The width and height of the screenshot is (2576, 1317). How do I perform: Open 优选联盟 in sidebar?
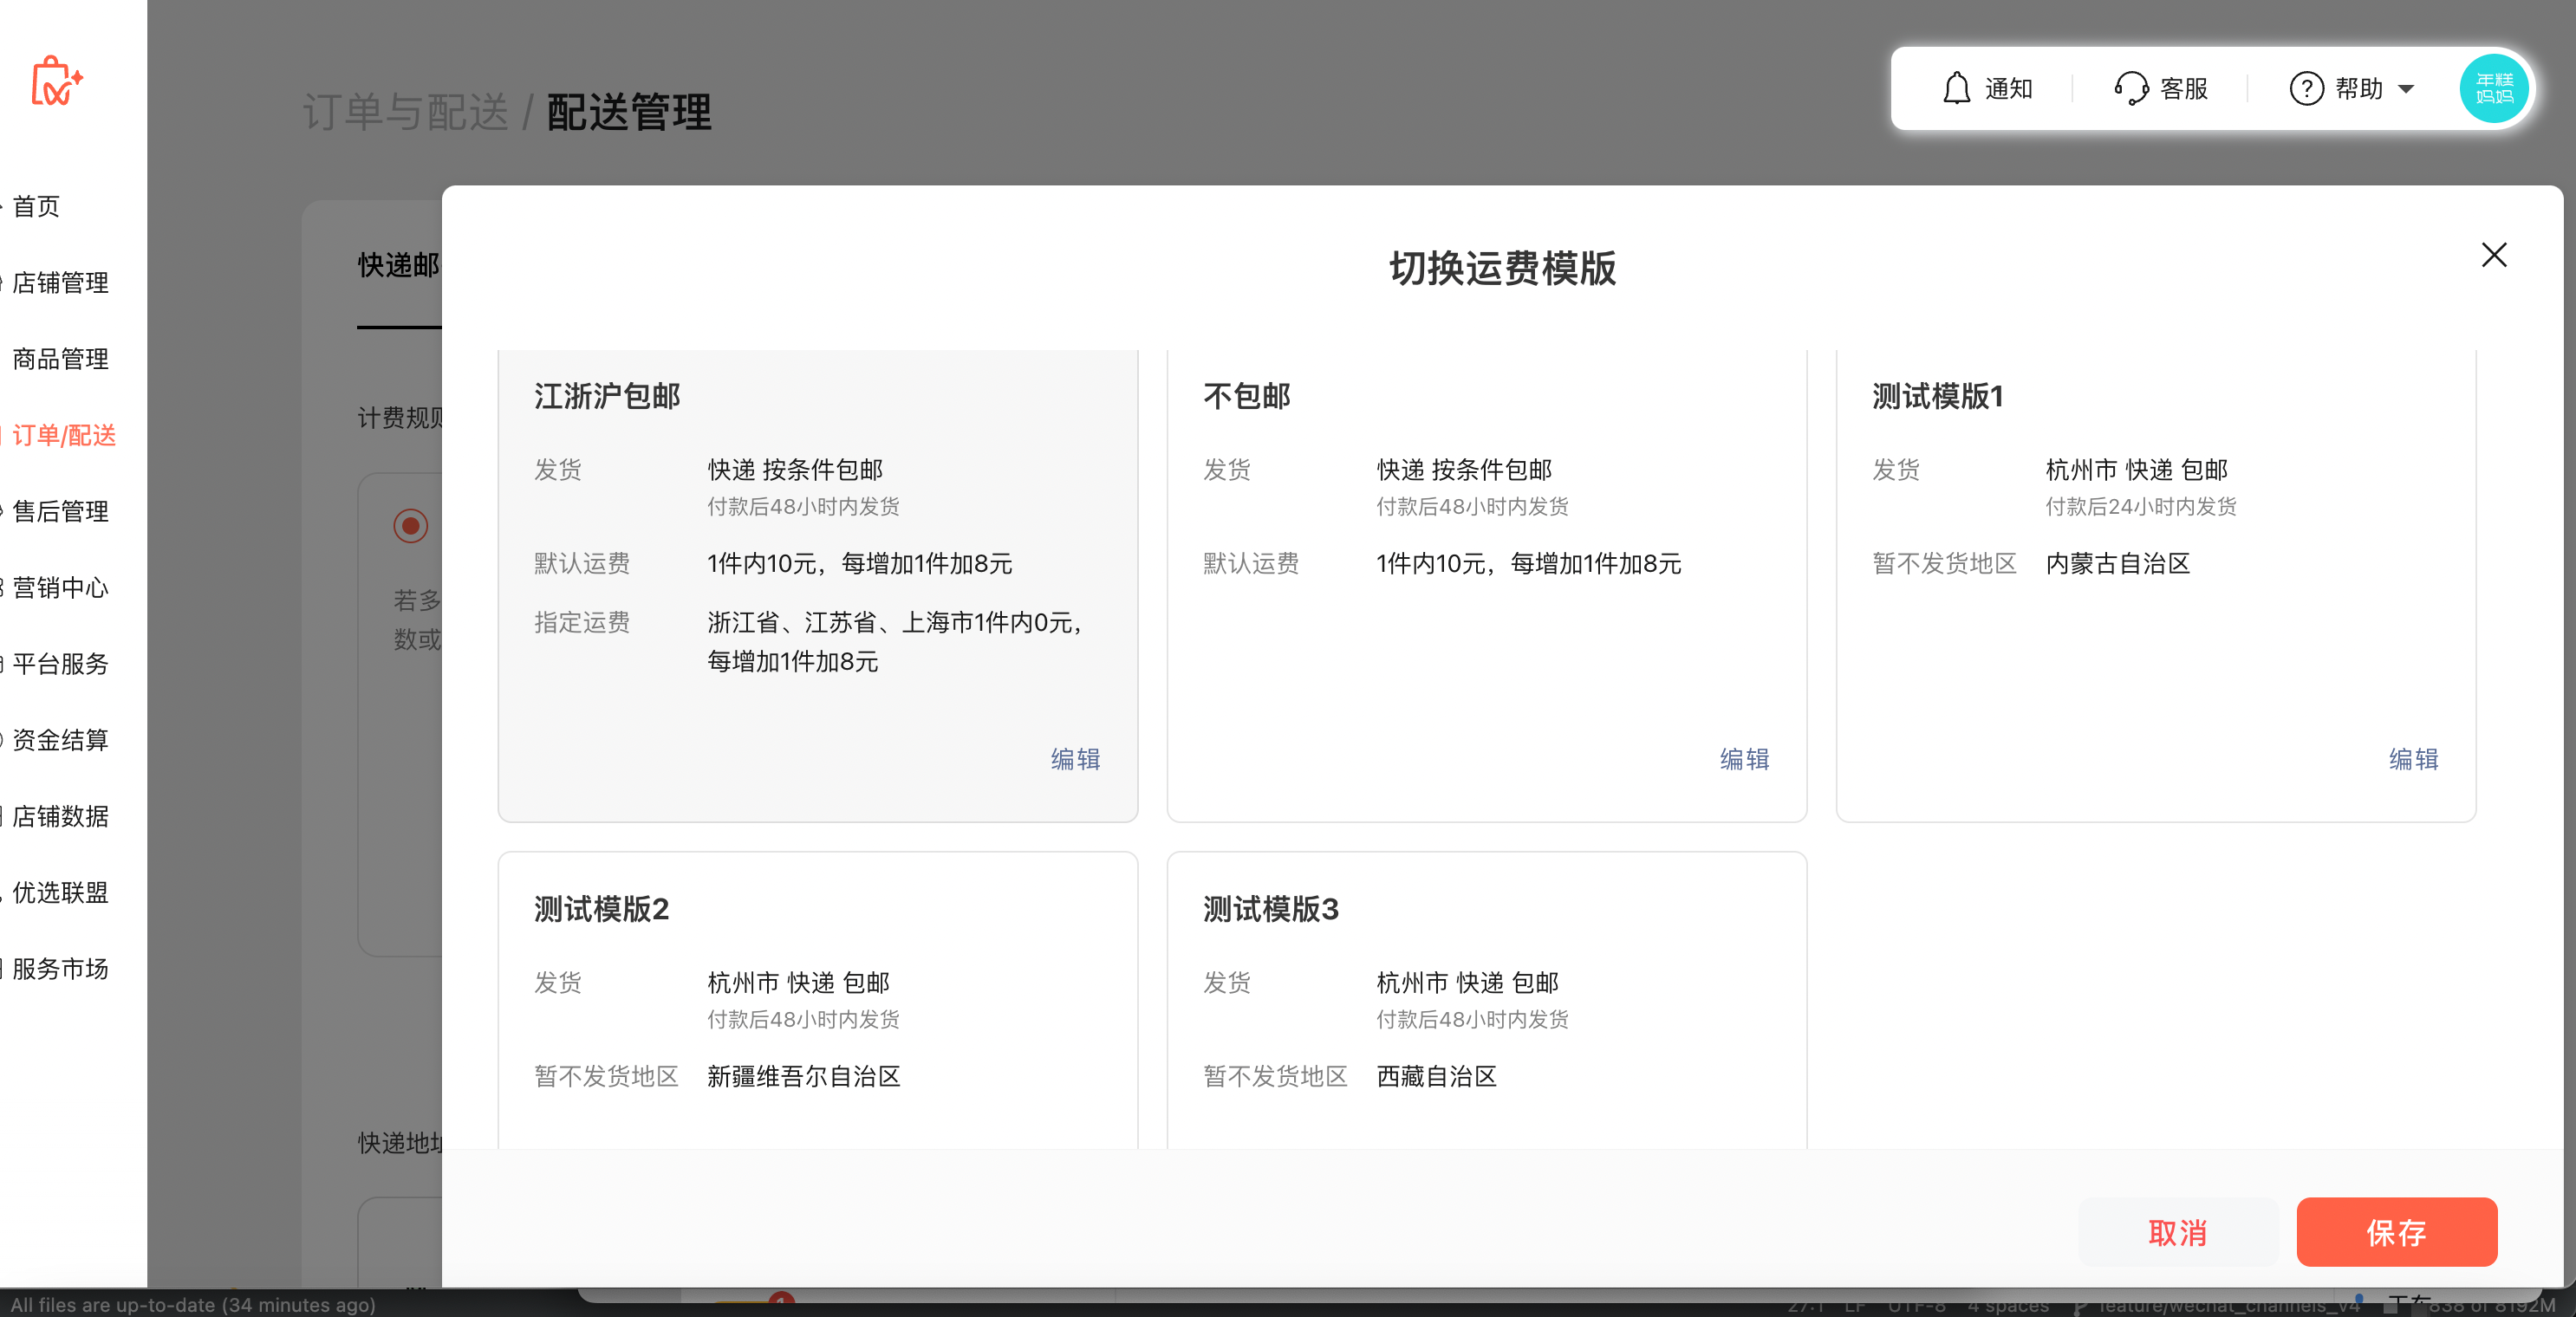point(60,892)
